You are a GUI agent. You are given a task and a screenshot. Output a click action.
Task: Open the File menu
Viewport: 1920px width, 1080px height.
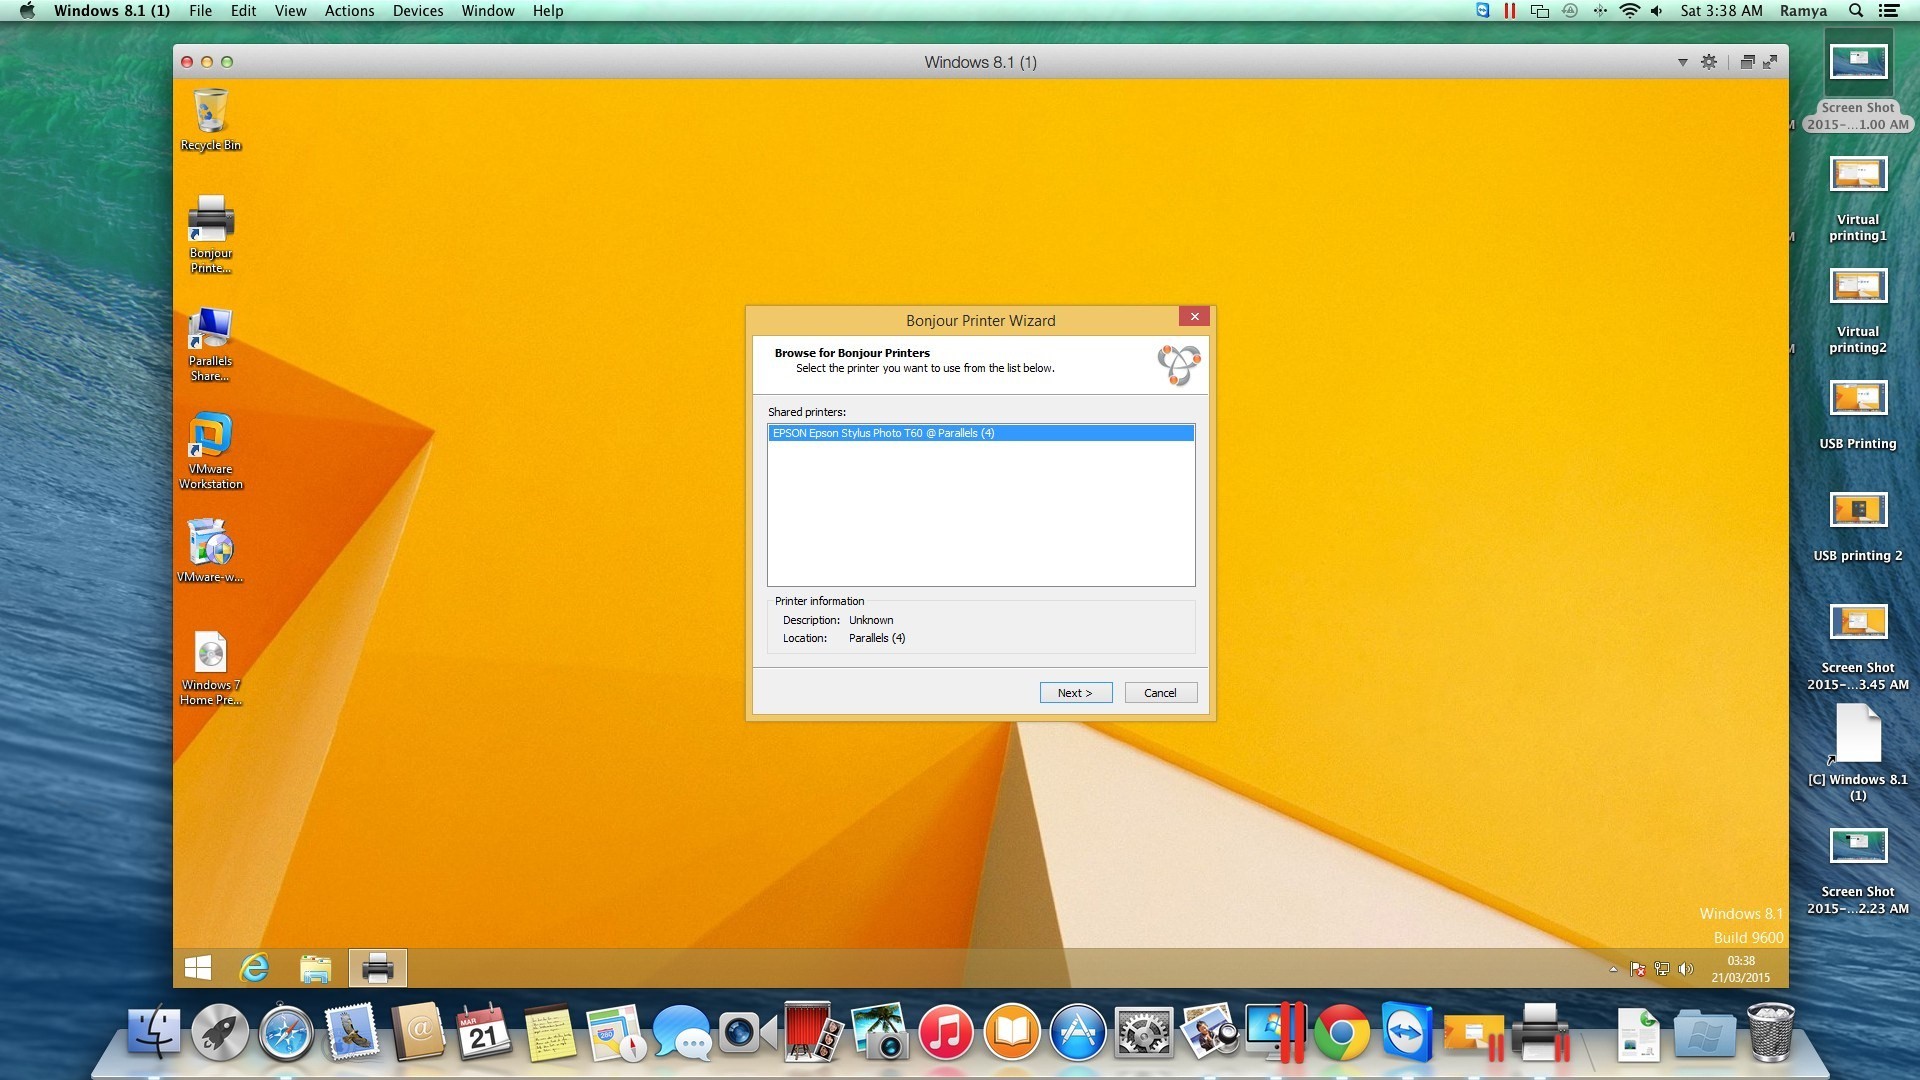tap(201, 11)
